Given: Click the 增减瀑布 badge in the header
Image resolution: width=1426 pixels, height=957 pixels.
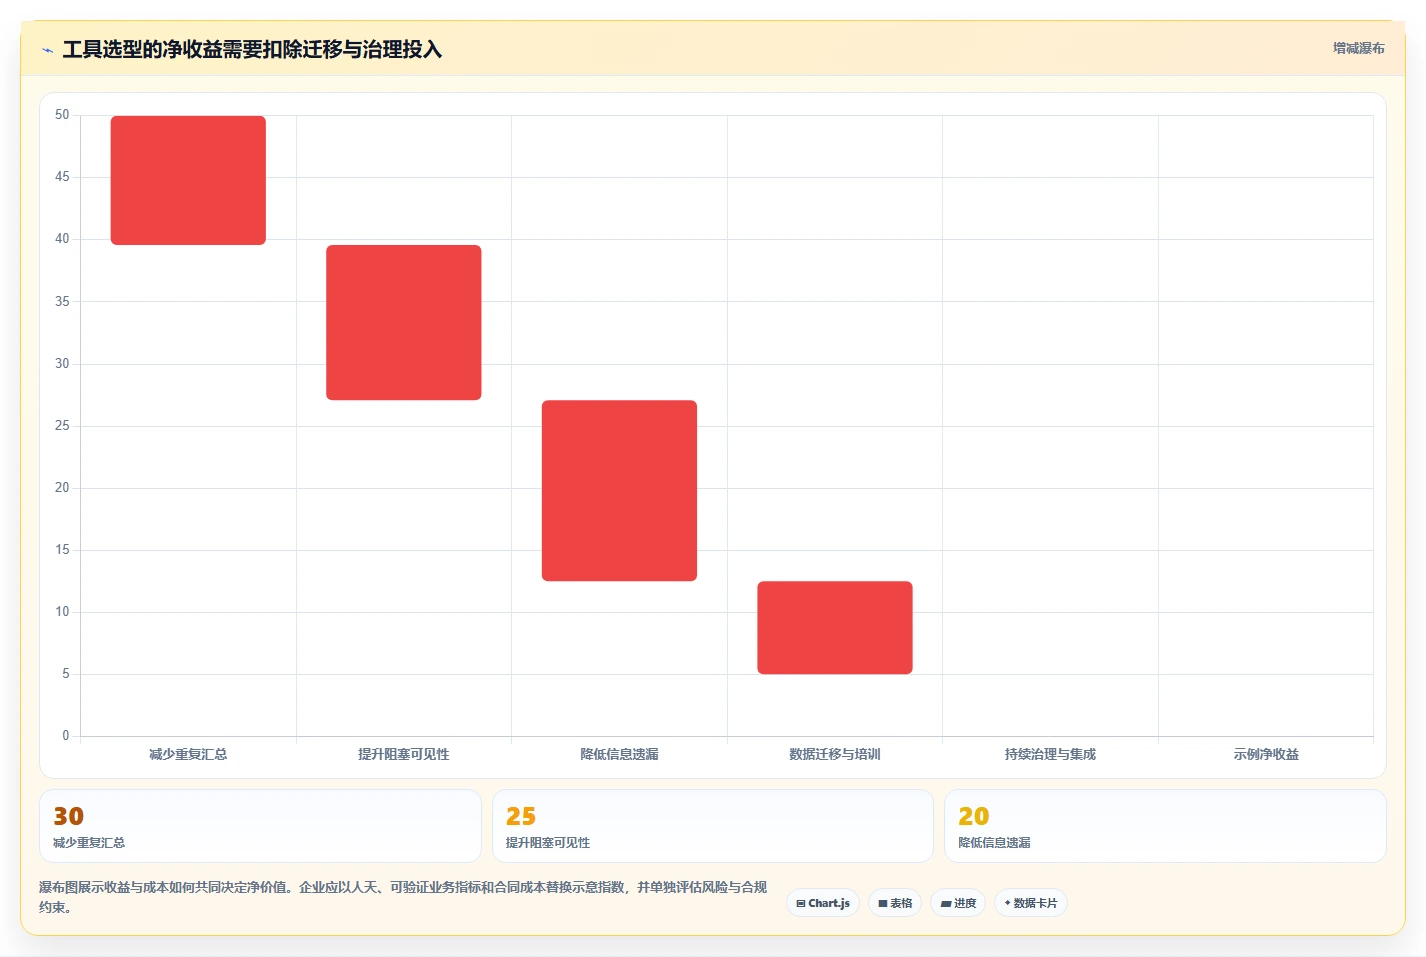Looking at the screenshot, I should tap(1358, 48).
